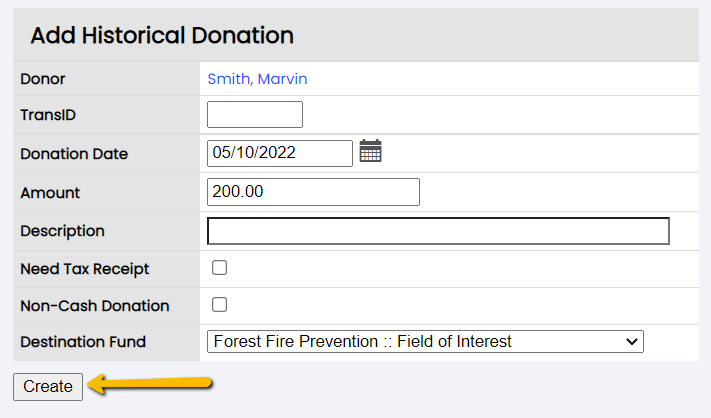Click the Amount field label

coord(50,193)
